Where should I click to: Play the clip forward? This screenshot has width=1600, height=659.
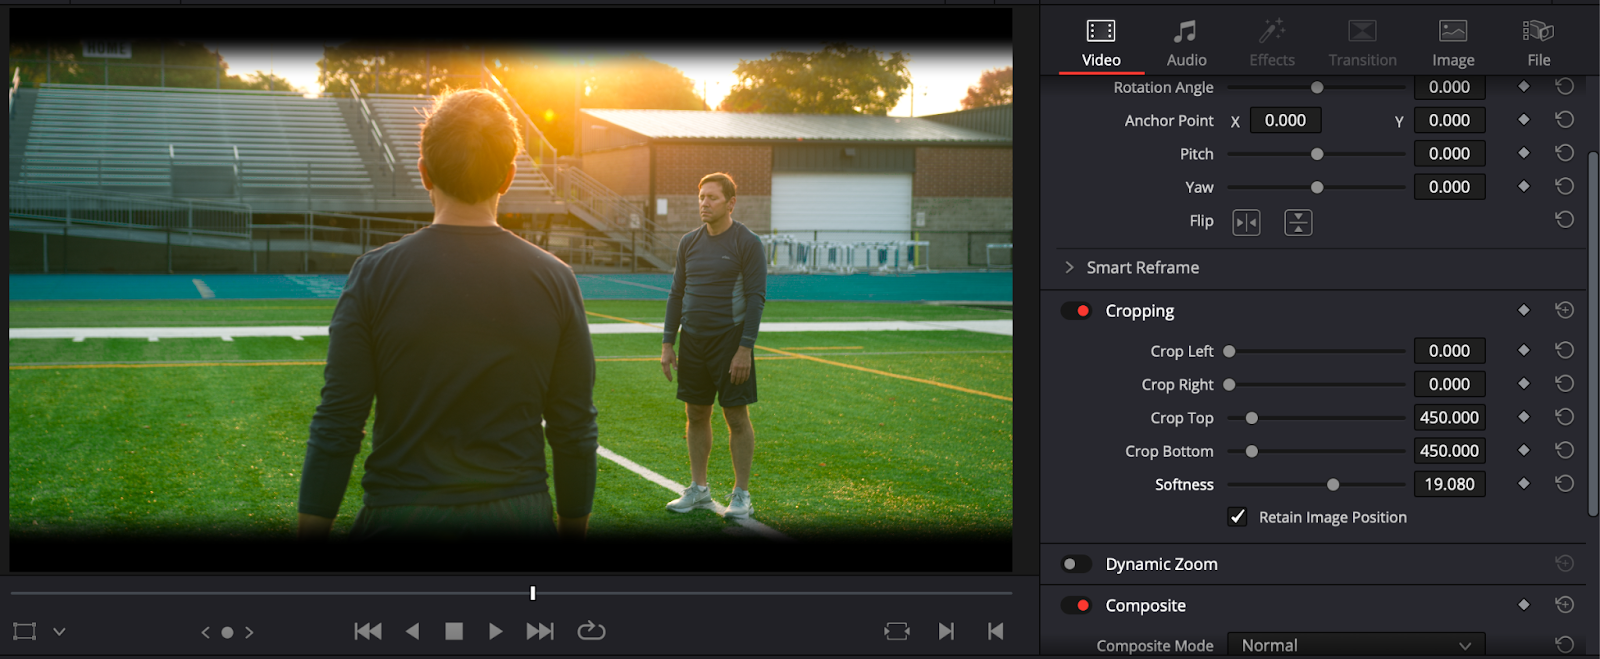(495, 631)
